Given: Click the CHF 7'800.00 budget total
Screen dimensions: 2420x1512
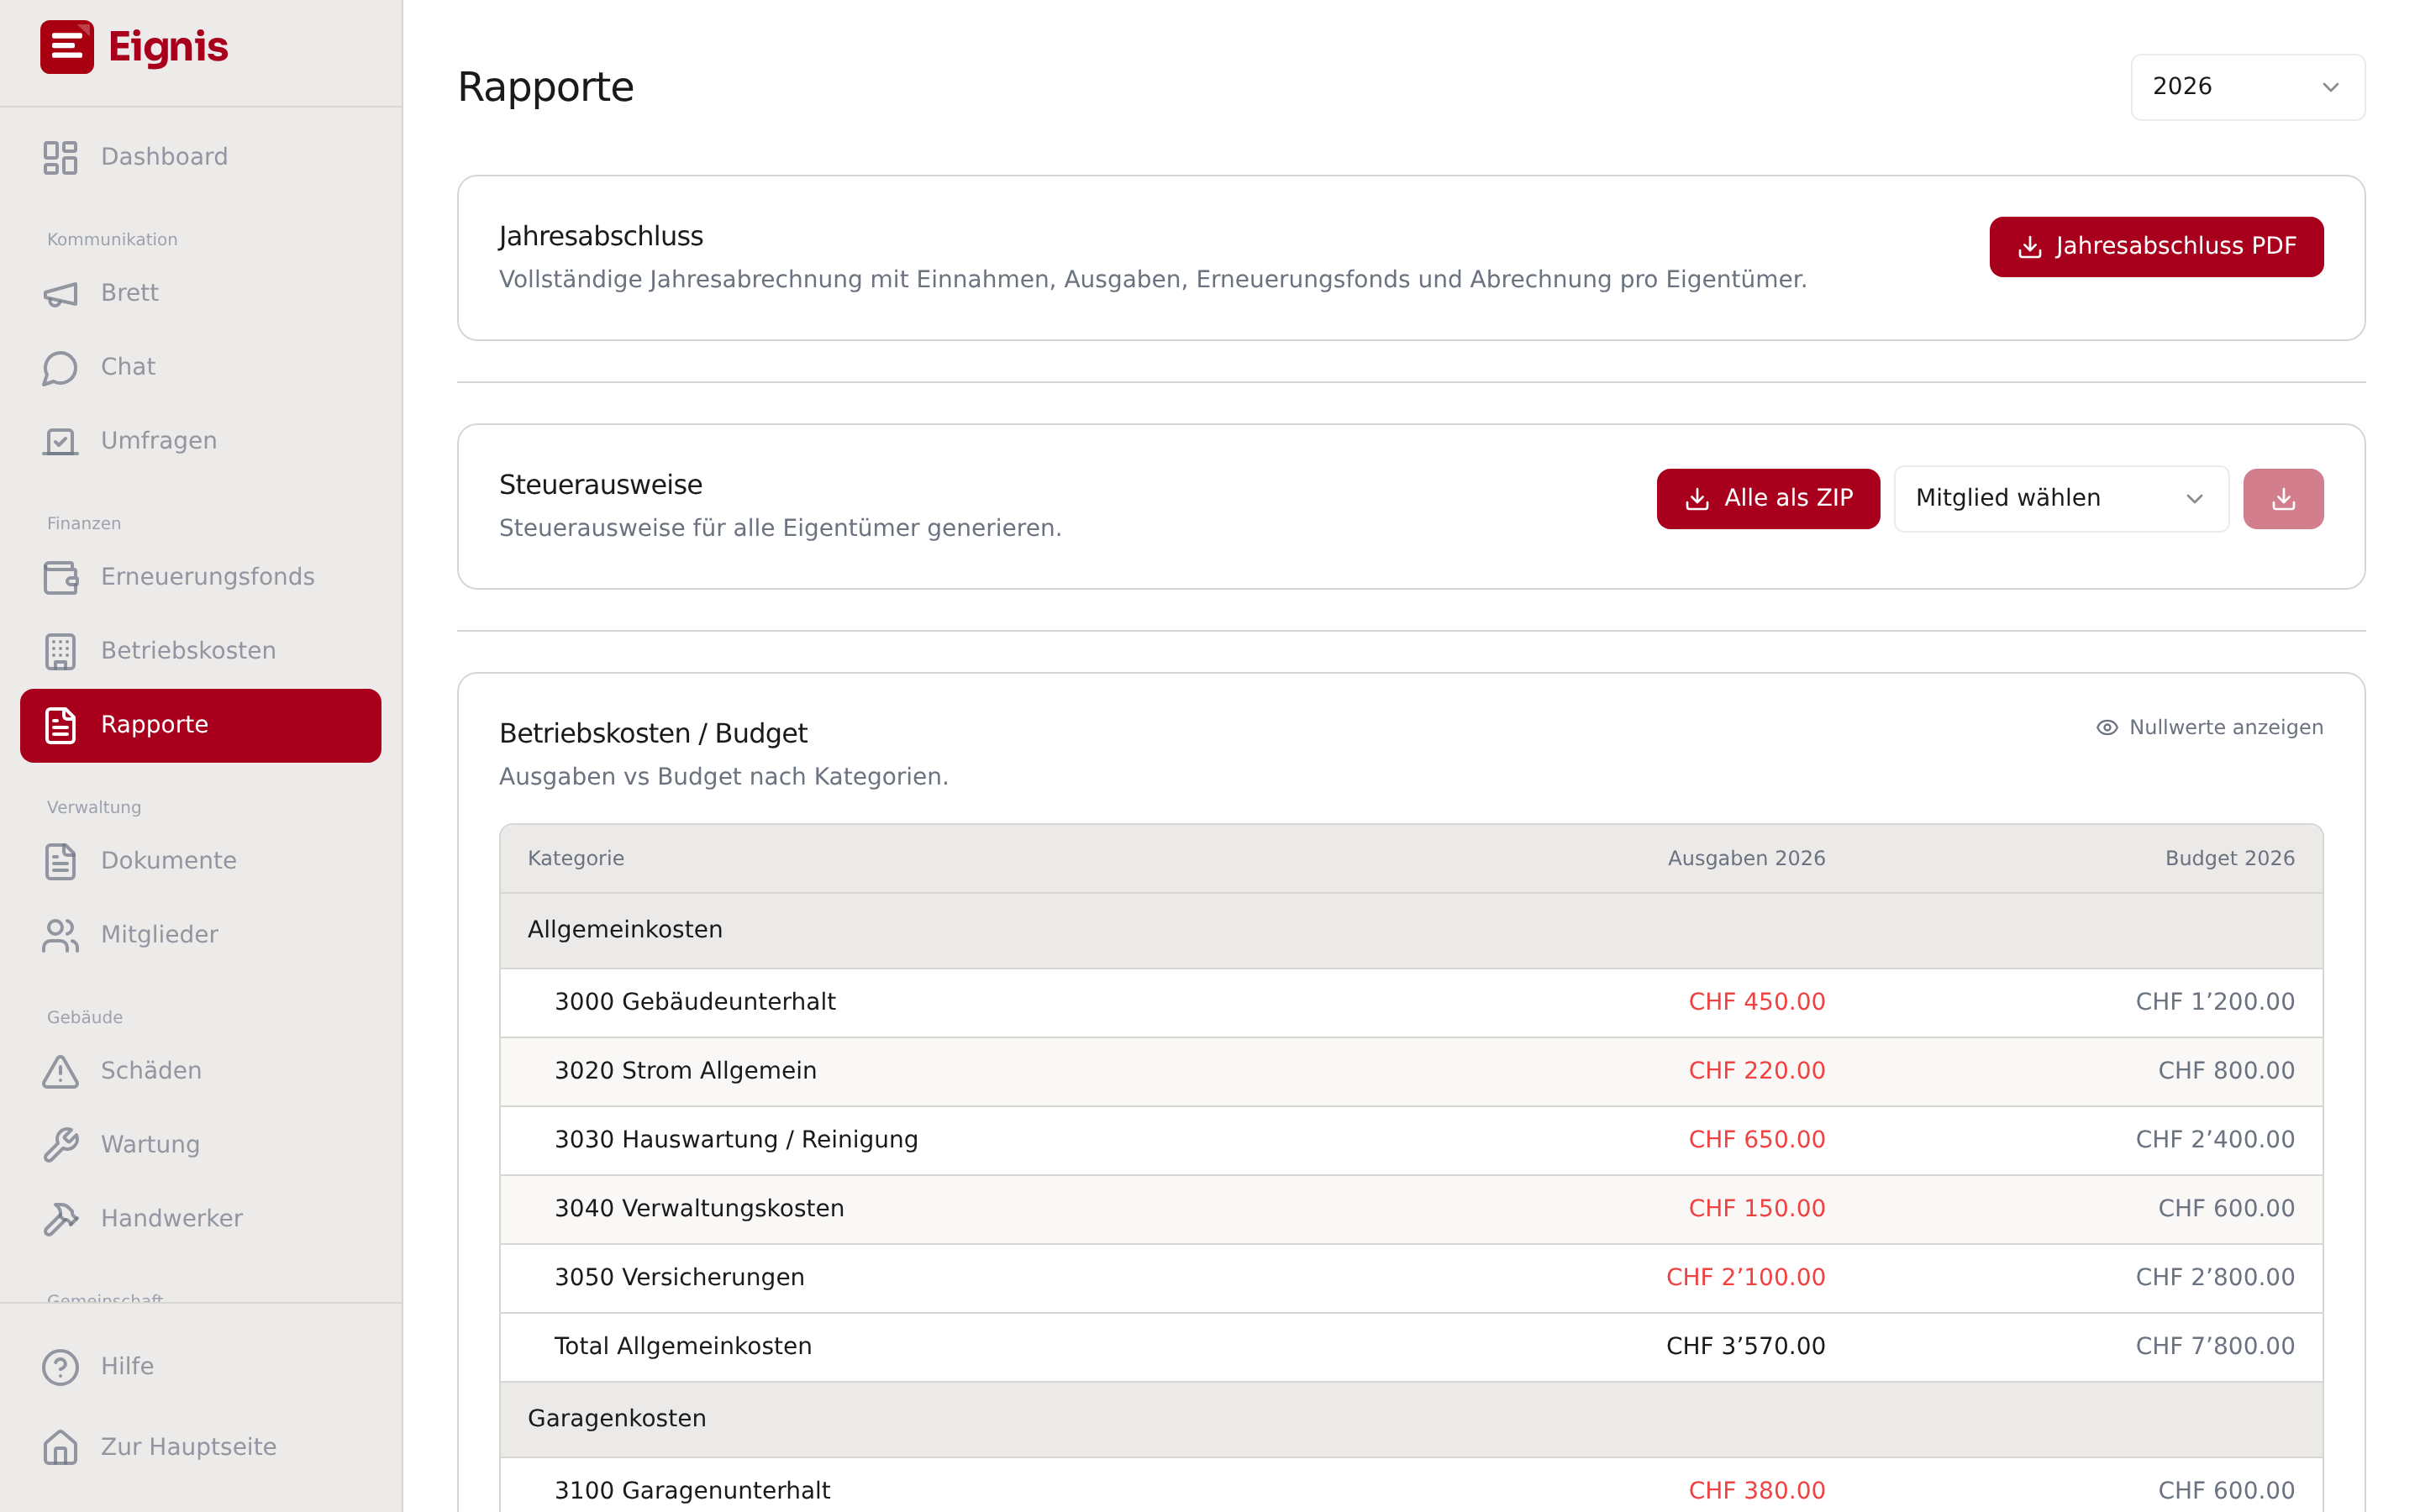Looking at the screenshot, I should (x=2215, y=1346).
